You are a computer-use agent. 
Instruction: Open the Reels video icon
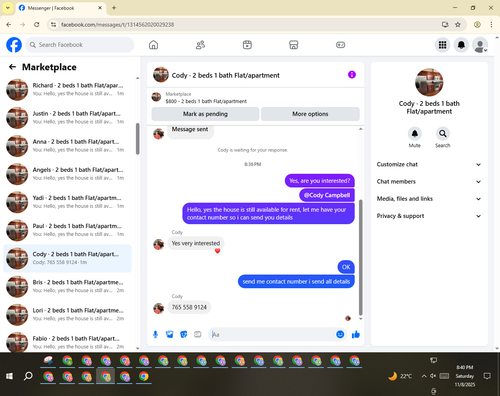click(x=247, y=45)
